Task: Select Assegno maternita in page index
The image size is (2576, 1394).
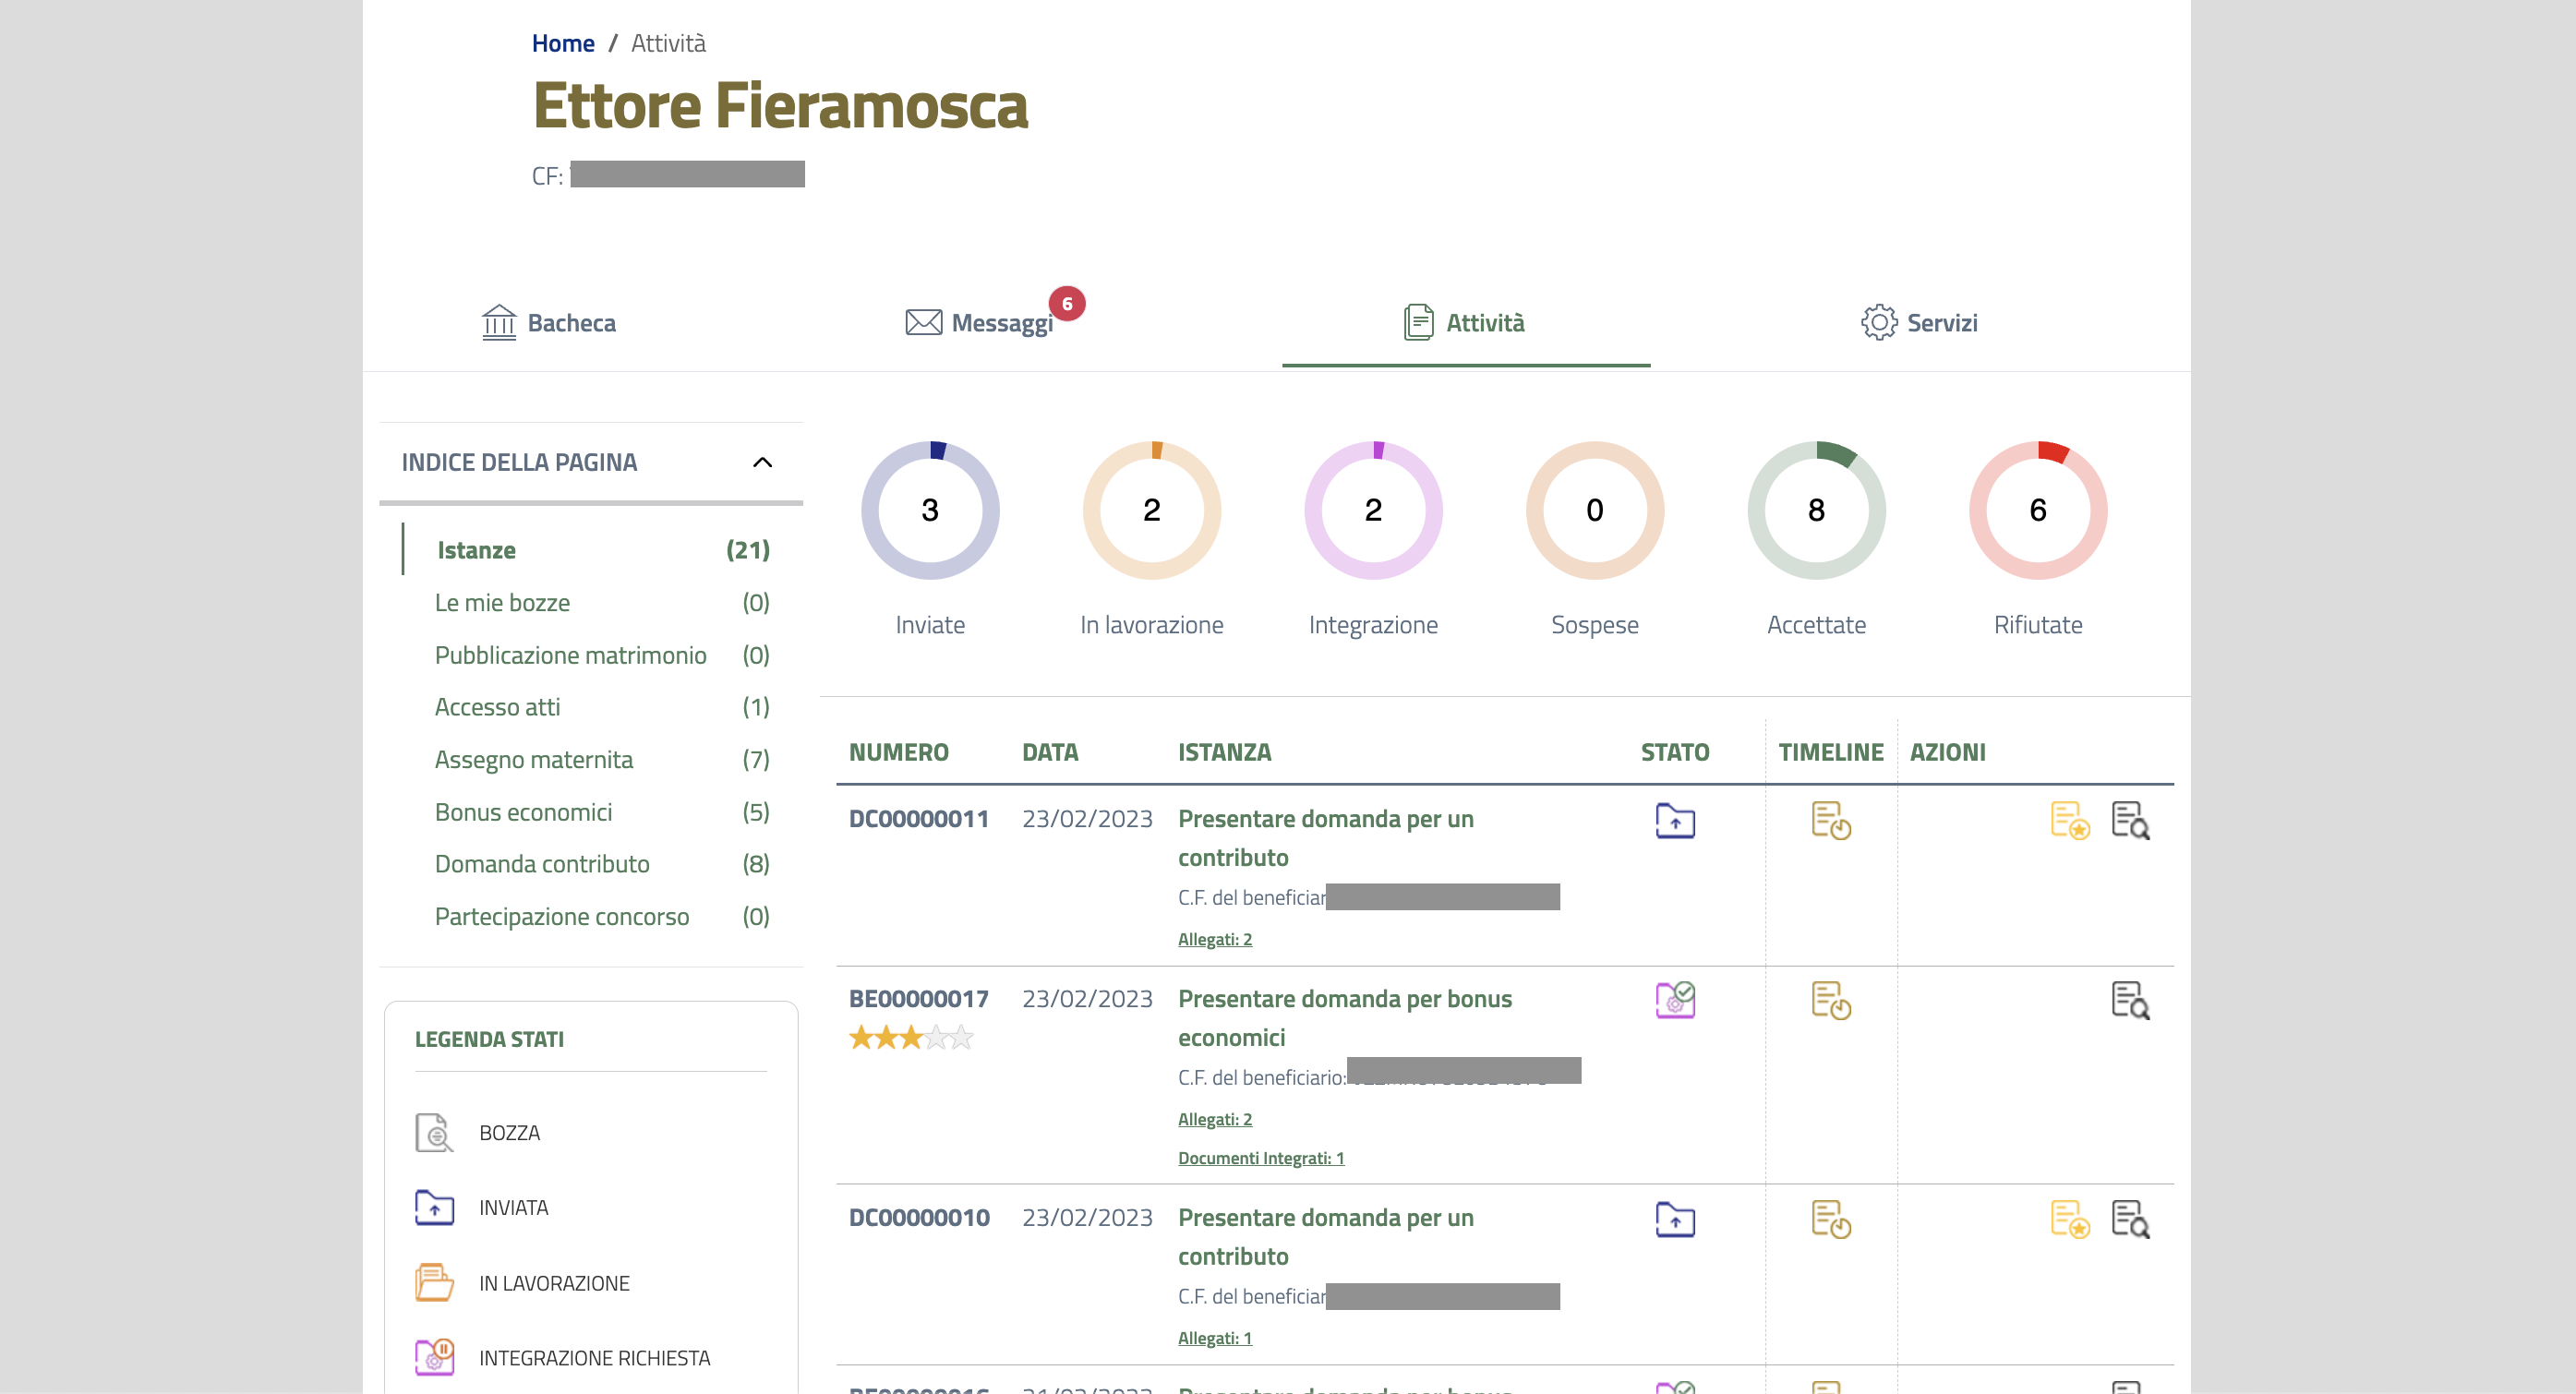Action: click(533, 759)
